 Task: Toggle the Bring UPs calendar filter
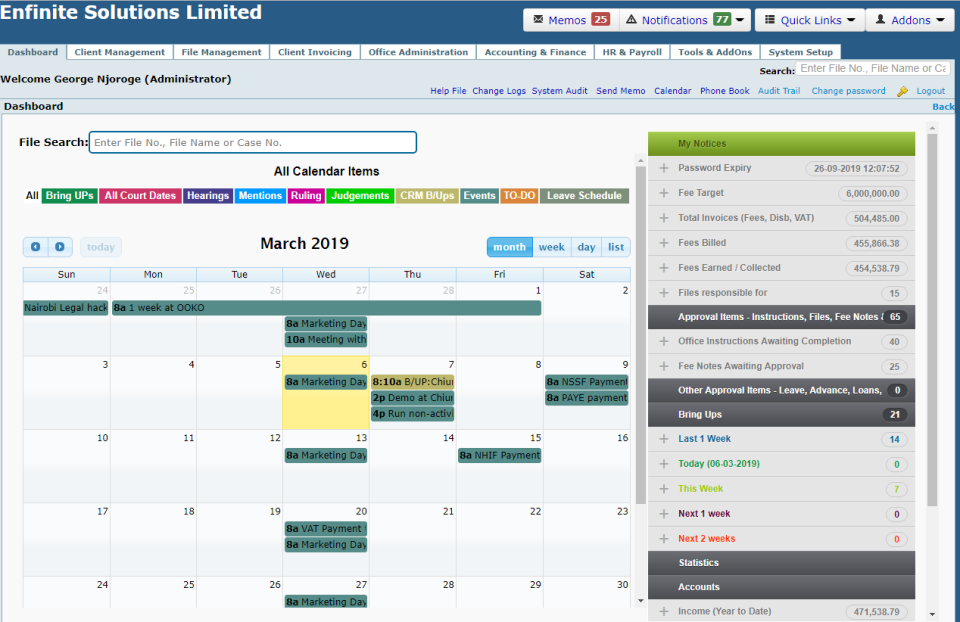coord(69,194)
